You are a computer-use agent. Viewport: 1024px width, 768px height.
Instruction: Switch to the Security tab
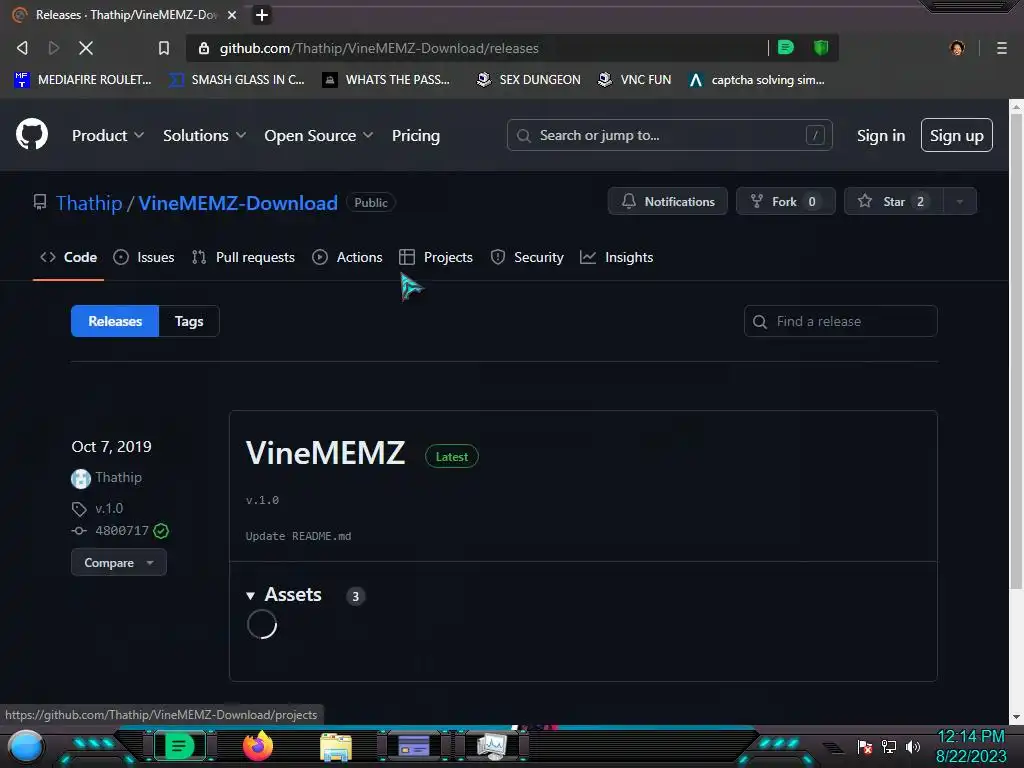click(x=527, y=257)
